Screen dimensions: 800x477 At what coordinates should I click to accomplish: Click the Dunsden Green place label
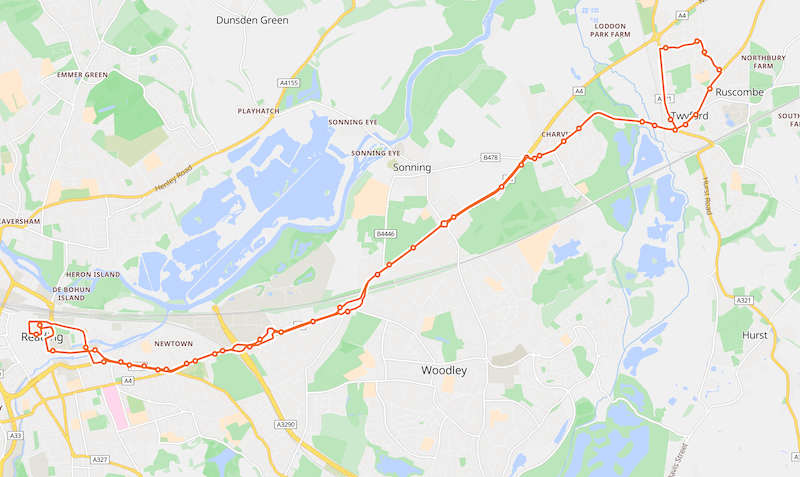252,20
